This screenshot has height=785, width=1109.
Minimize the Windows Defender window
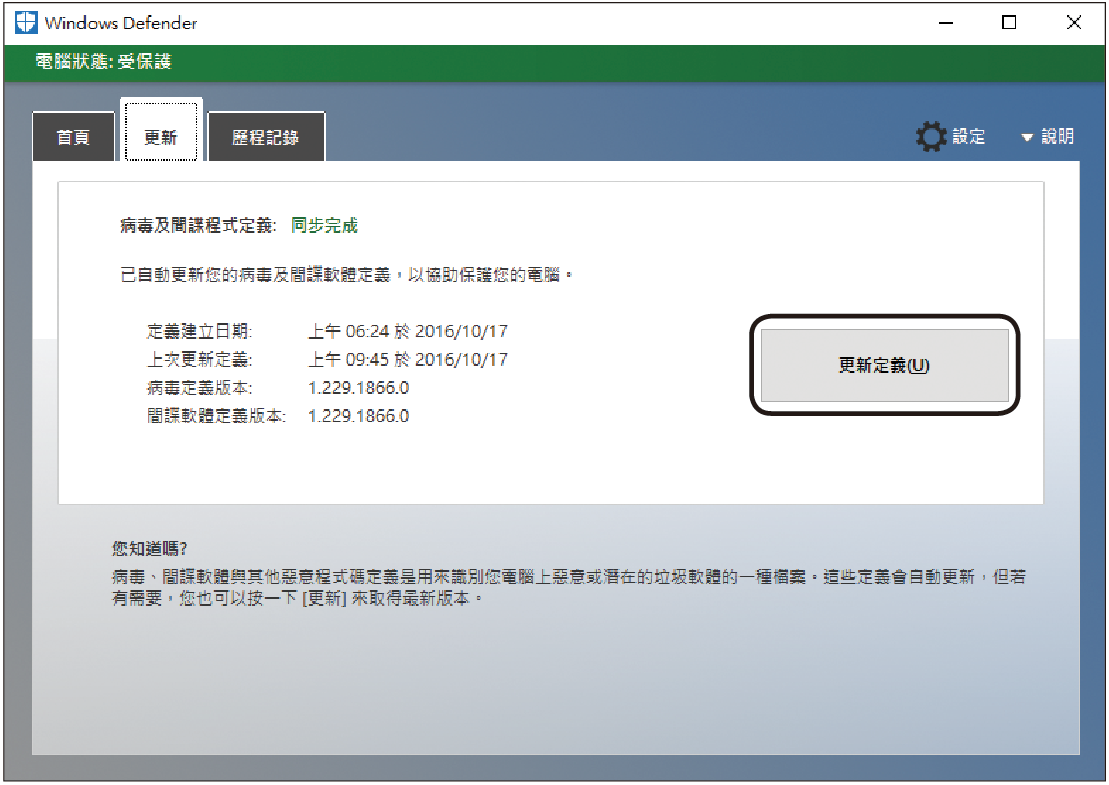coord(946,23)
